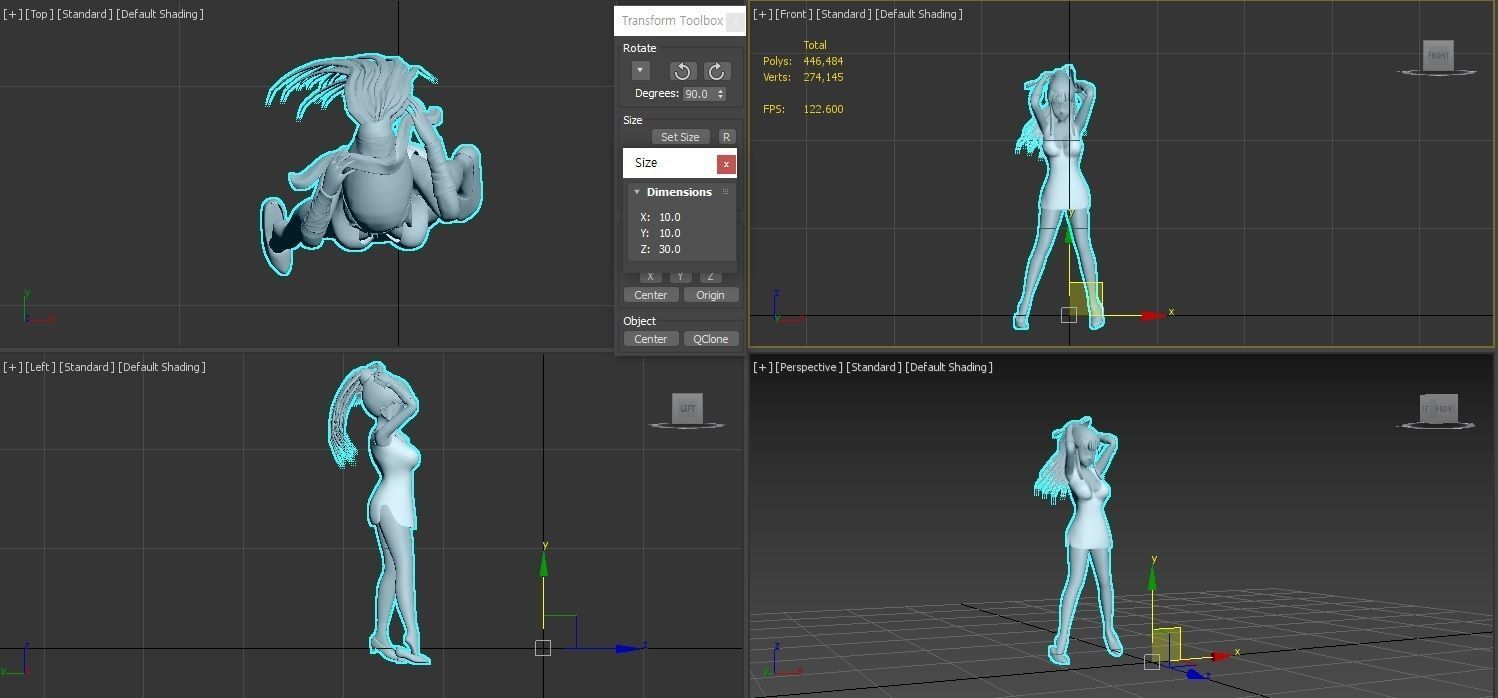Close the Transform Toolbox panel

pos(735,21)
